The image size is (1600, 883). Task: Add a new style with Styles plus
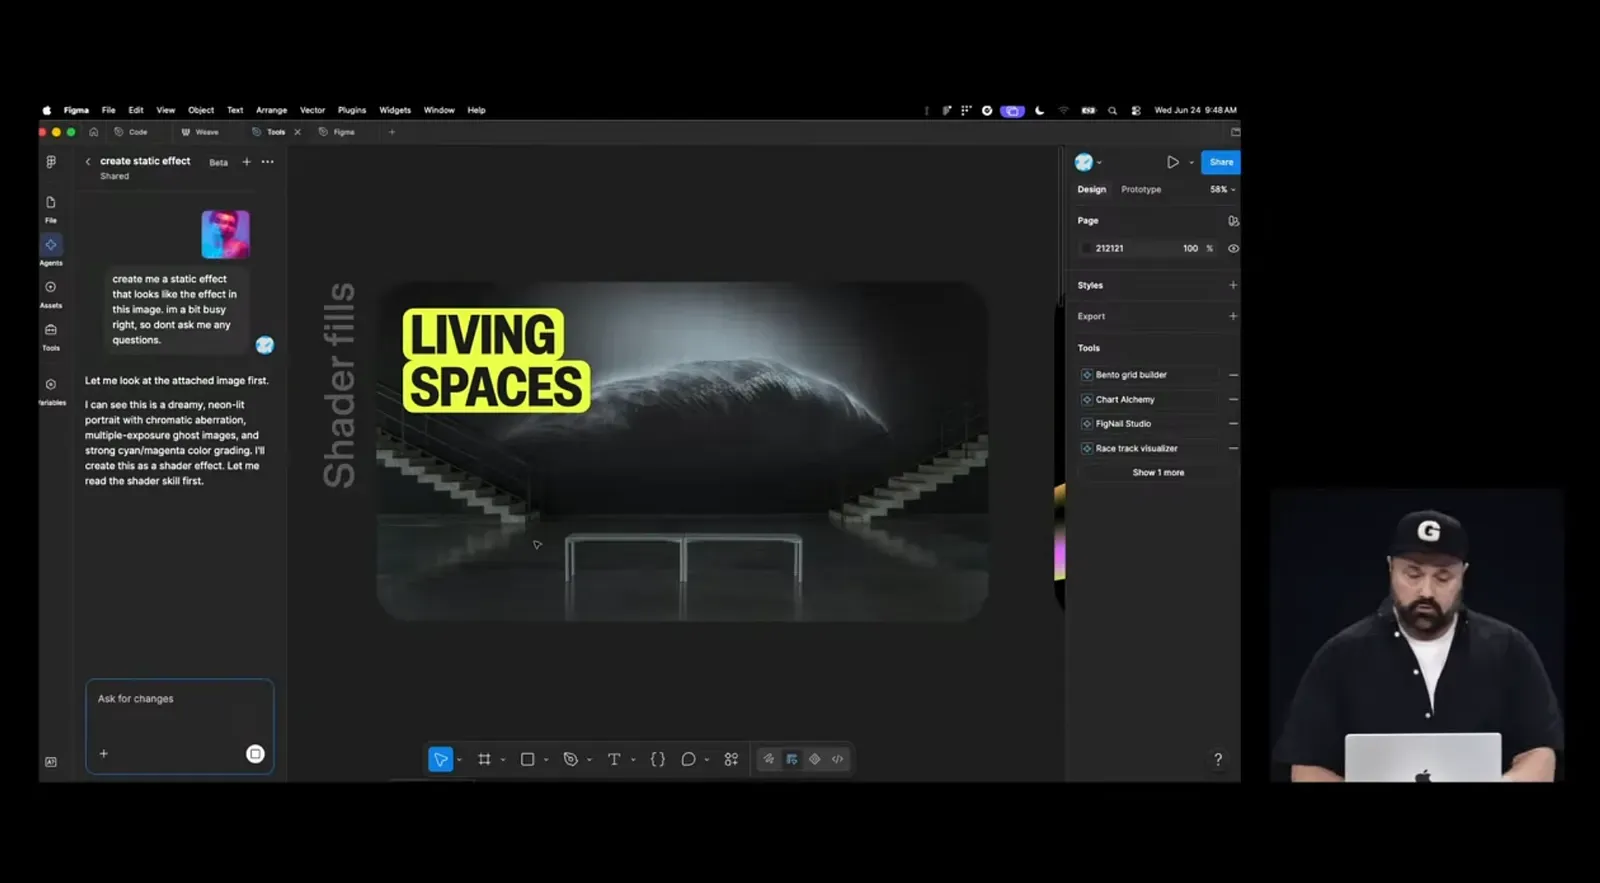click(1233, 285)
